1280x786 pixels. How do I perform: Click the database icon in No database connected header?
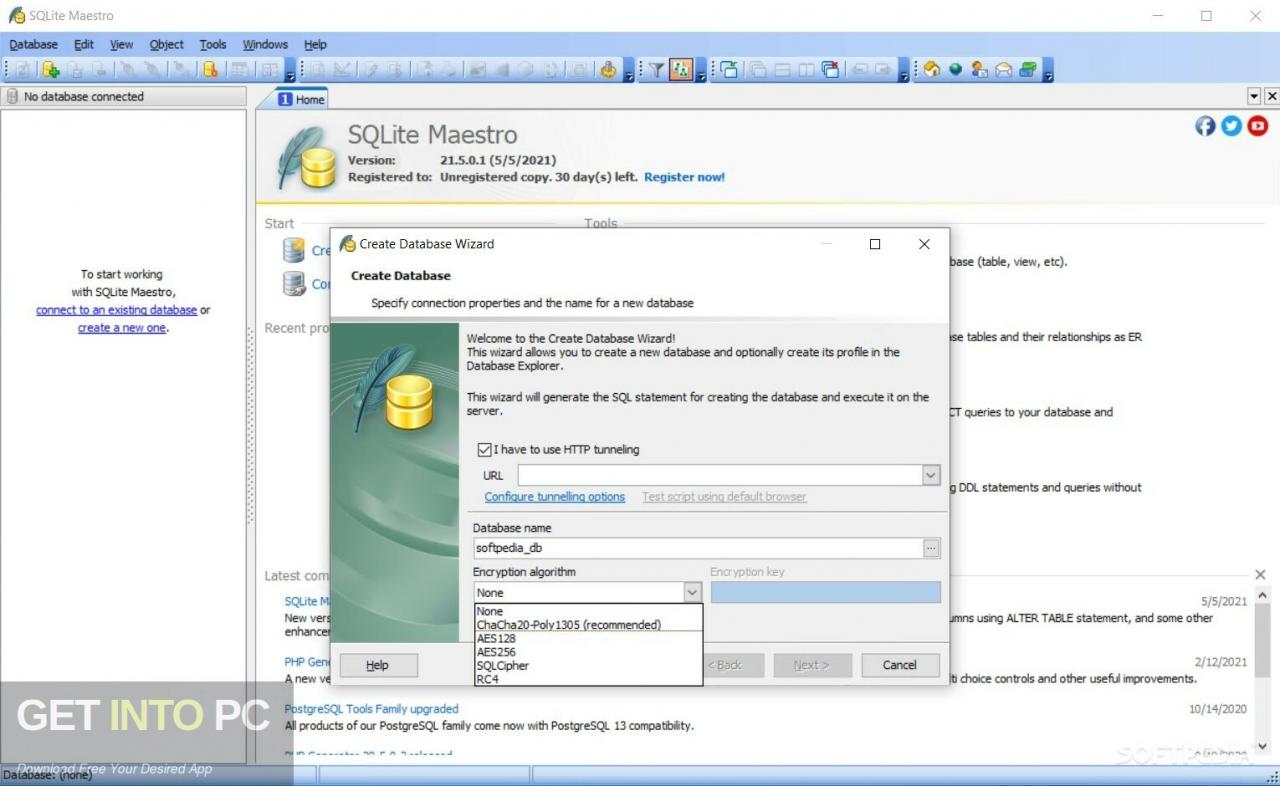click(x=12, y=96)
